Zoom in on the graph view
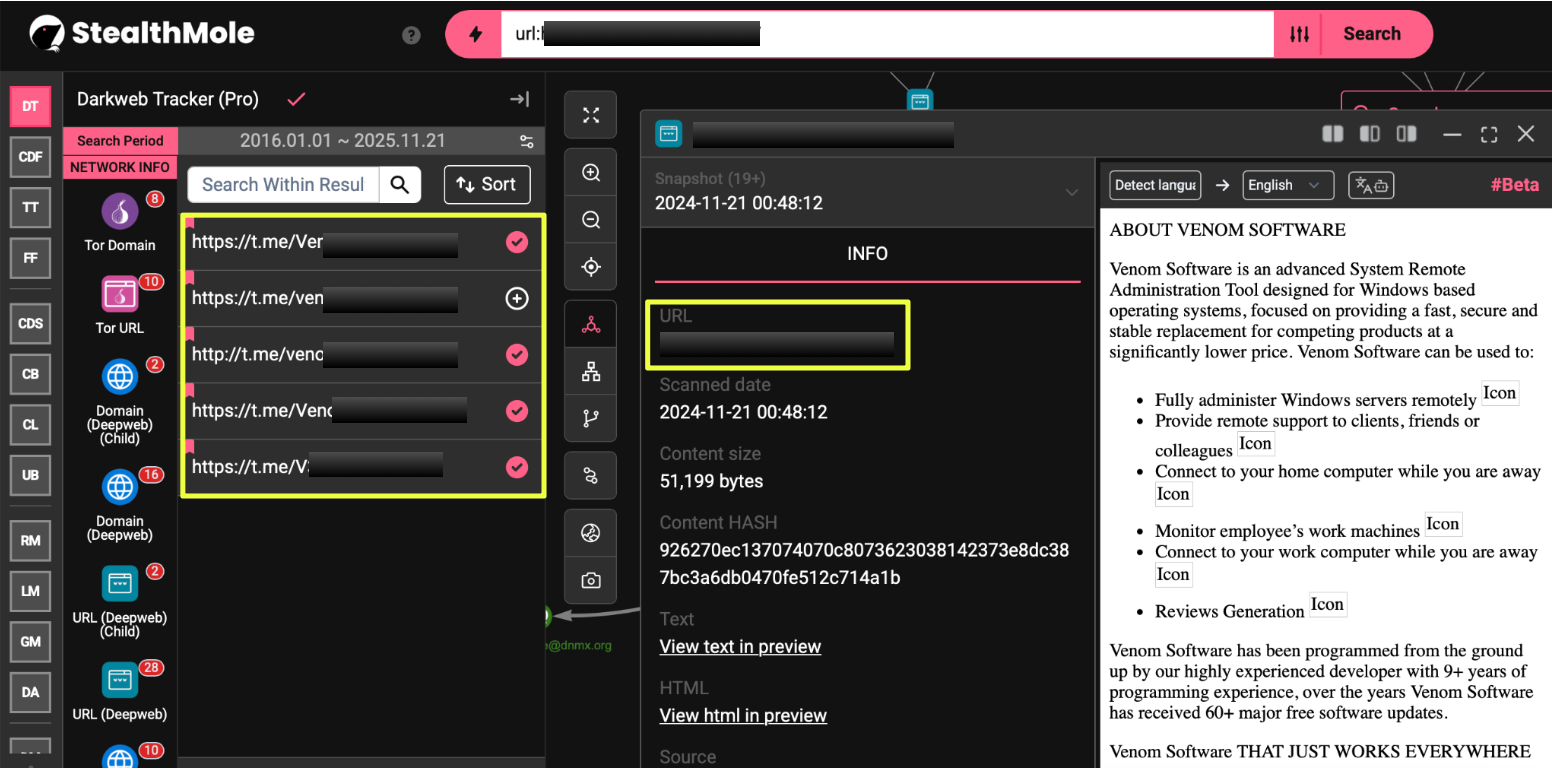1552x768 pixels. 591,173
